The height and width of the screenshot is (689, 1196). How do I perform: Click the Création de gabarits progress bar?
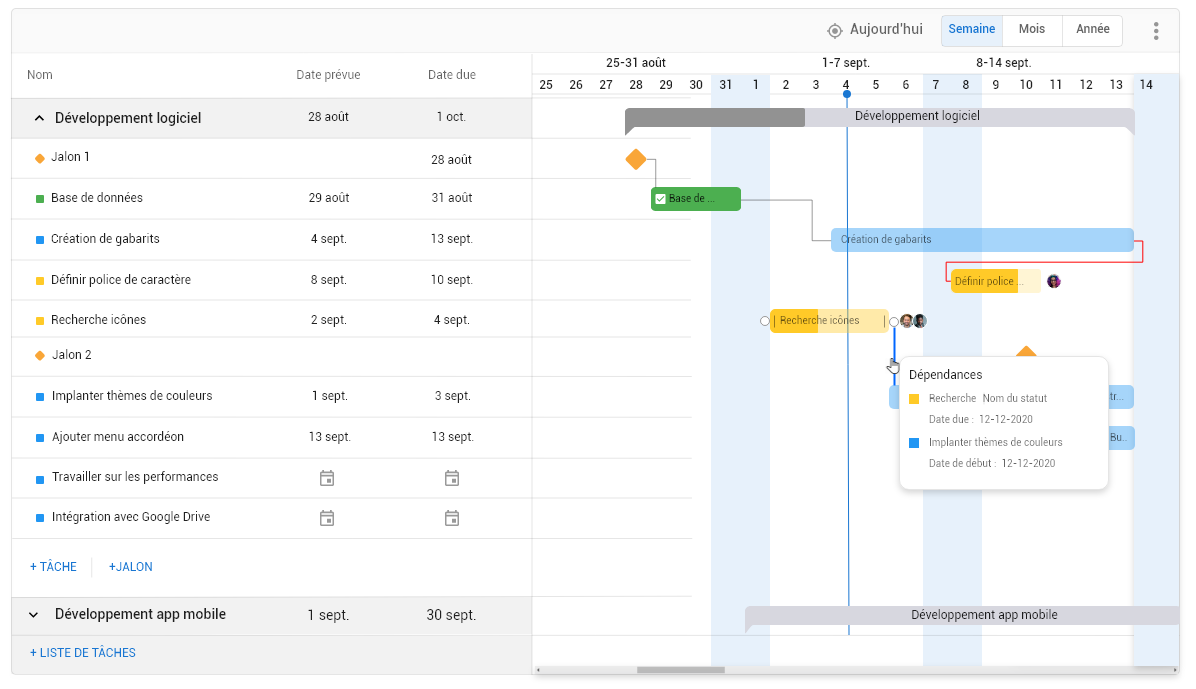pyautogui.click(x=982, y=240)
